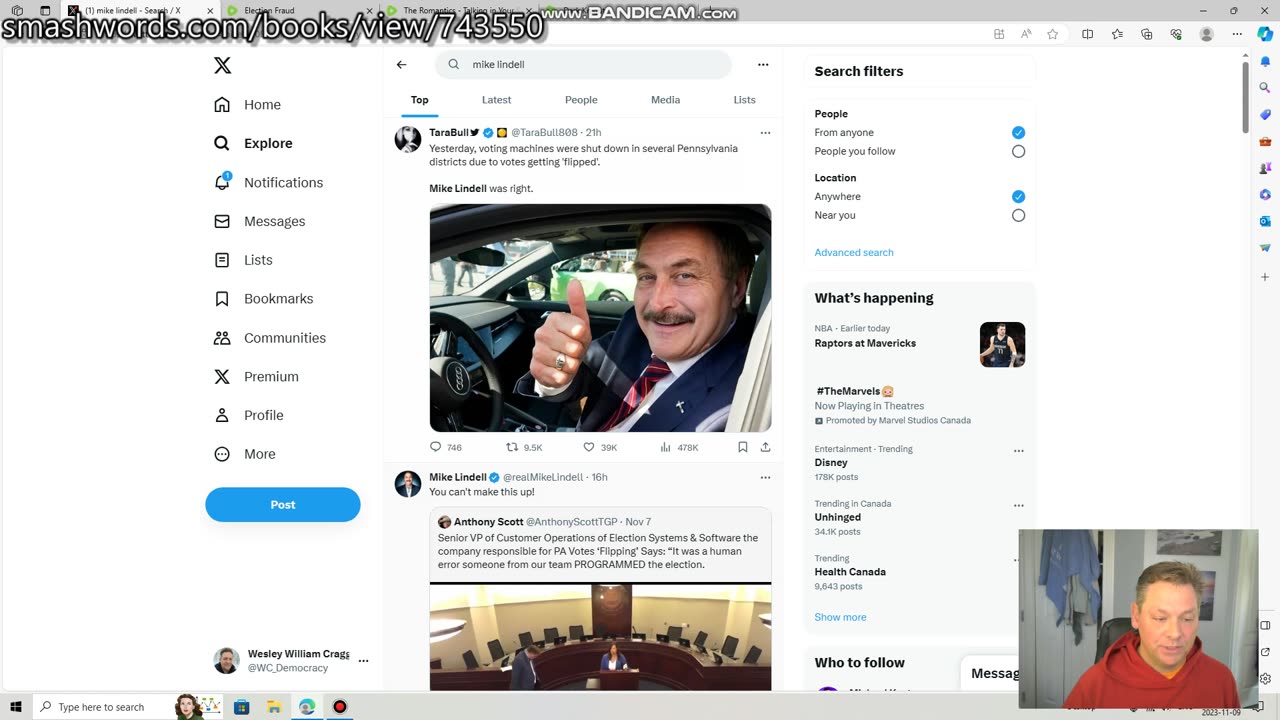
Task: Open more options for Unhinged trend
Action: [x=1019, y=505]
